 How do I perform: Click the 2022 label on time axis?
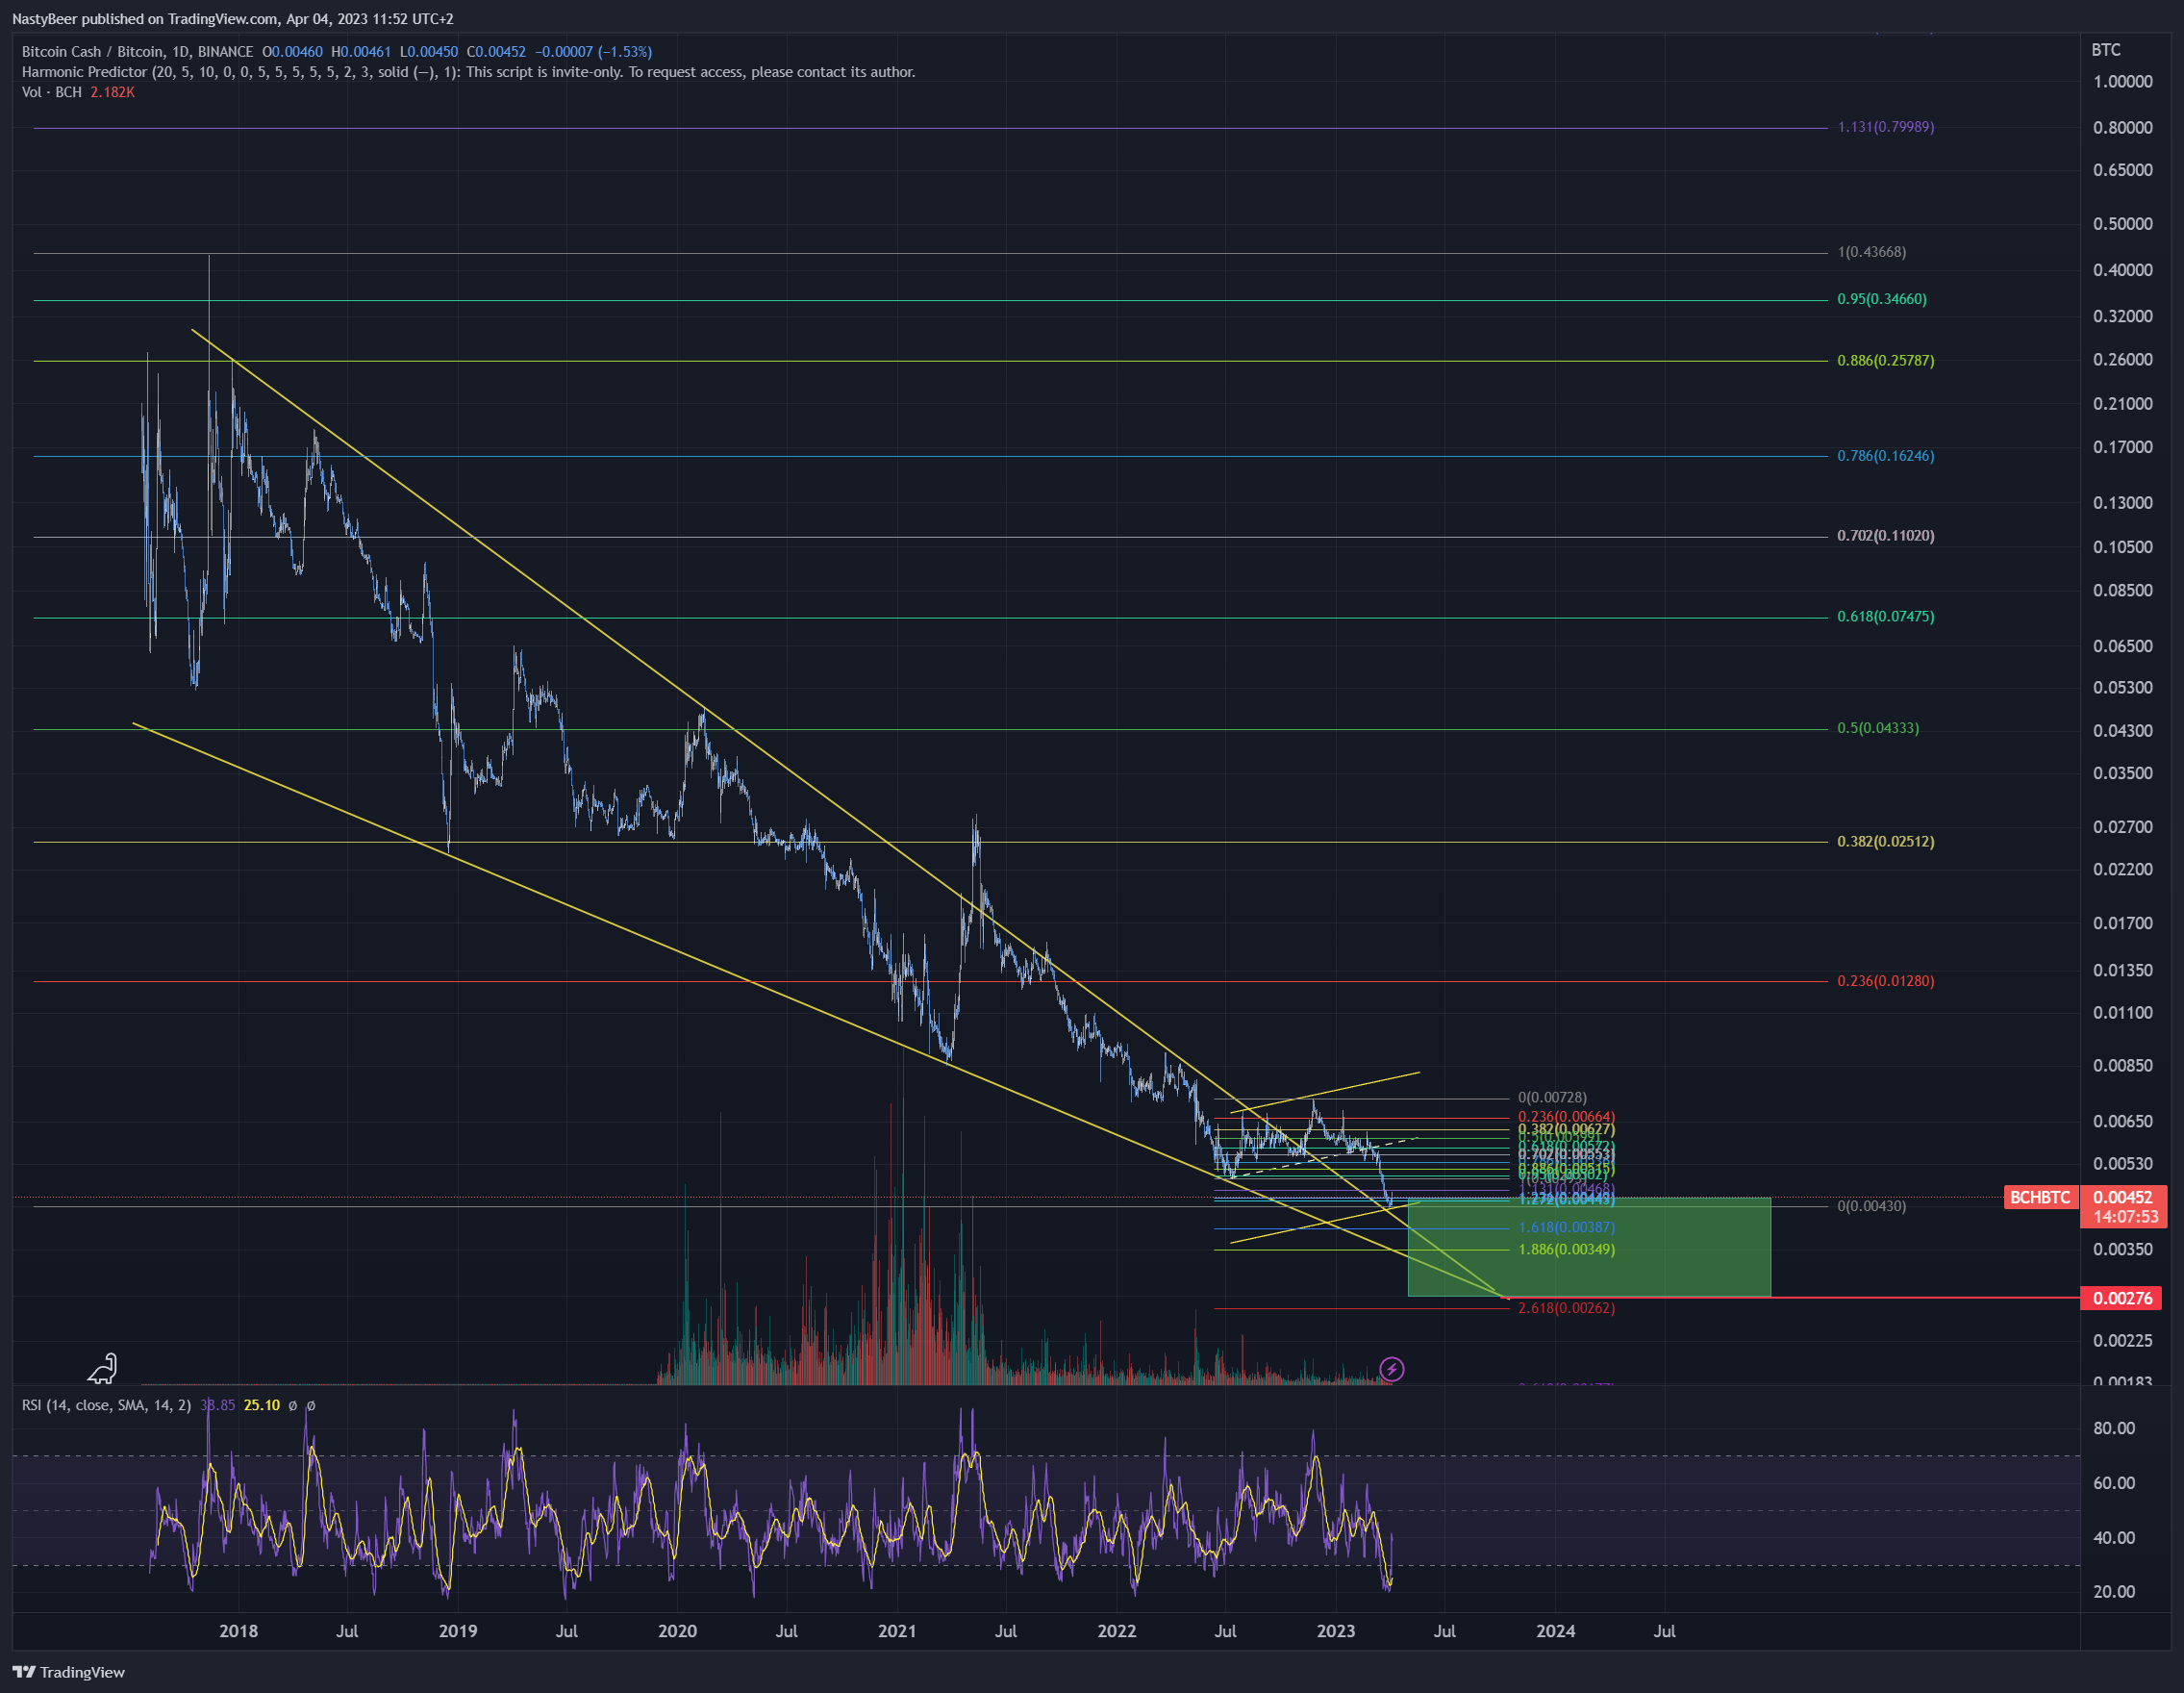point(1117,1631)
